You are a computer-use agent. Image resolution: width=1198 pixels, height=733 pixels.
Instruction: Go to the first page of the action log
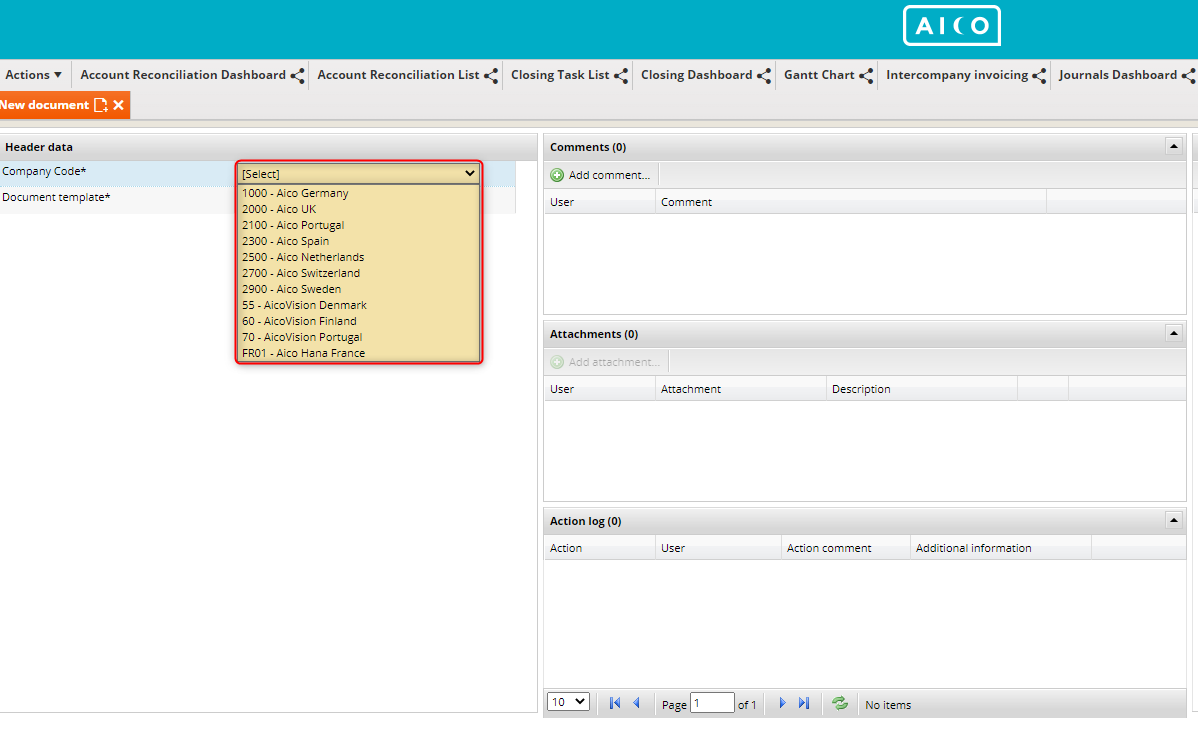pos(614,703)
